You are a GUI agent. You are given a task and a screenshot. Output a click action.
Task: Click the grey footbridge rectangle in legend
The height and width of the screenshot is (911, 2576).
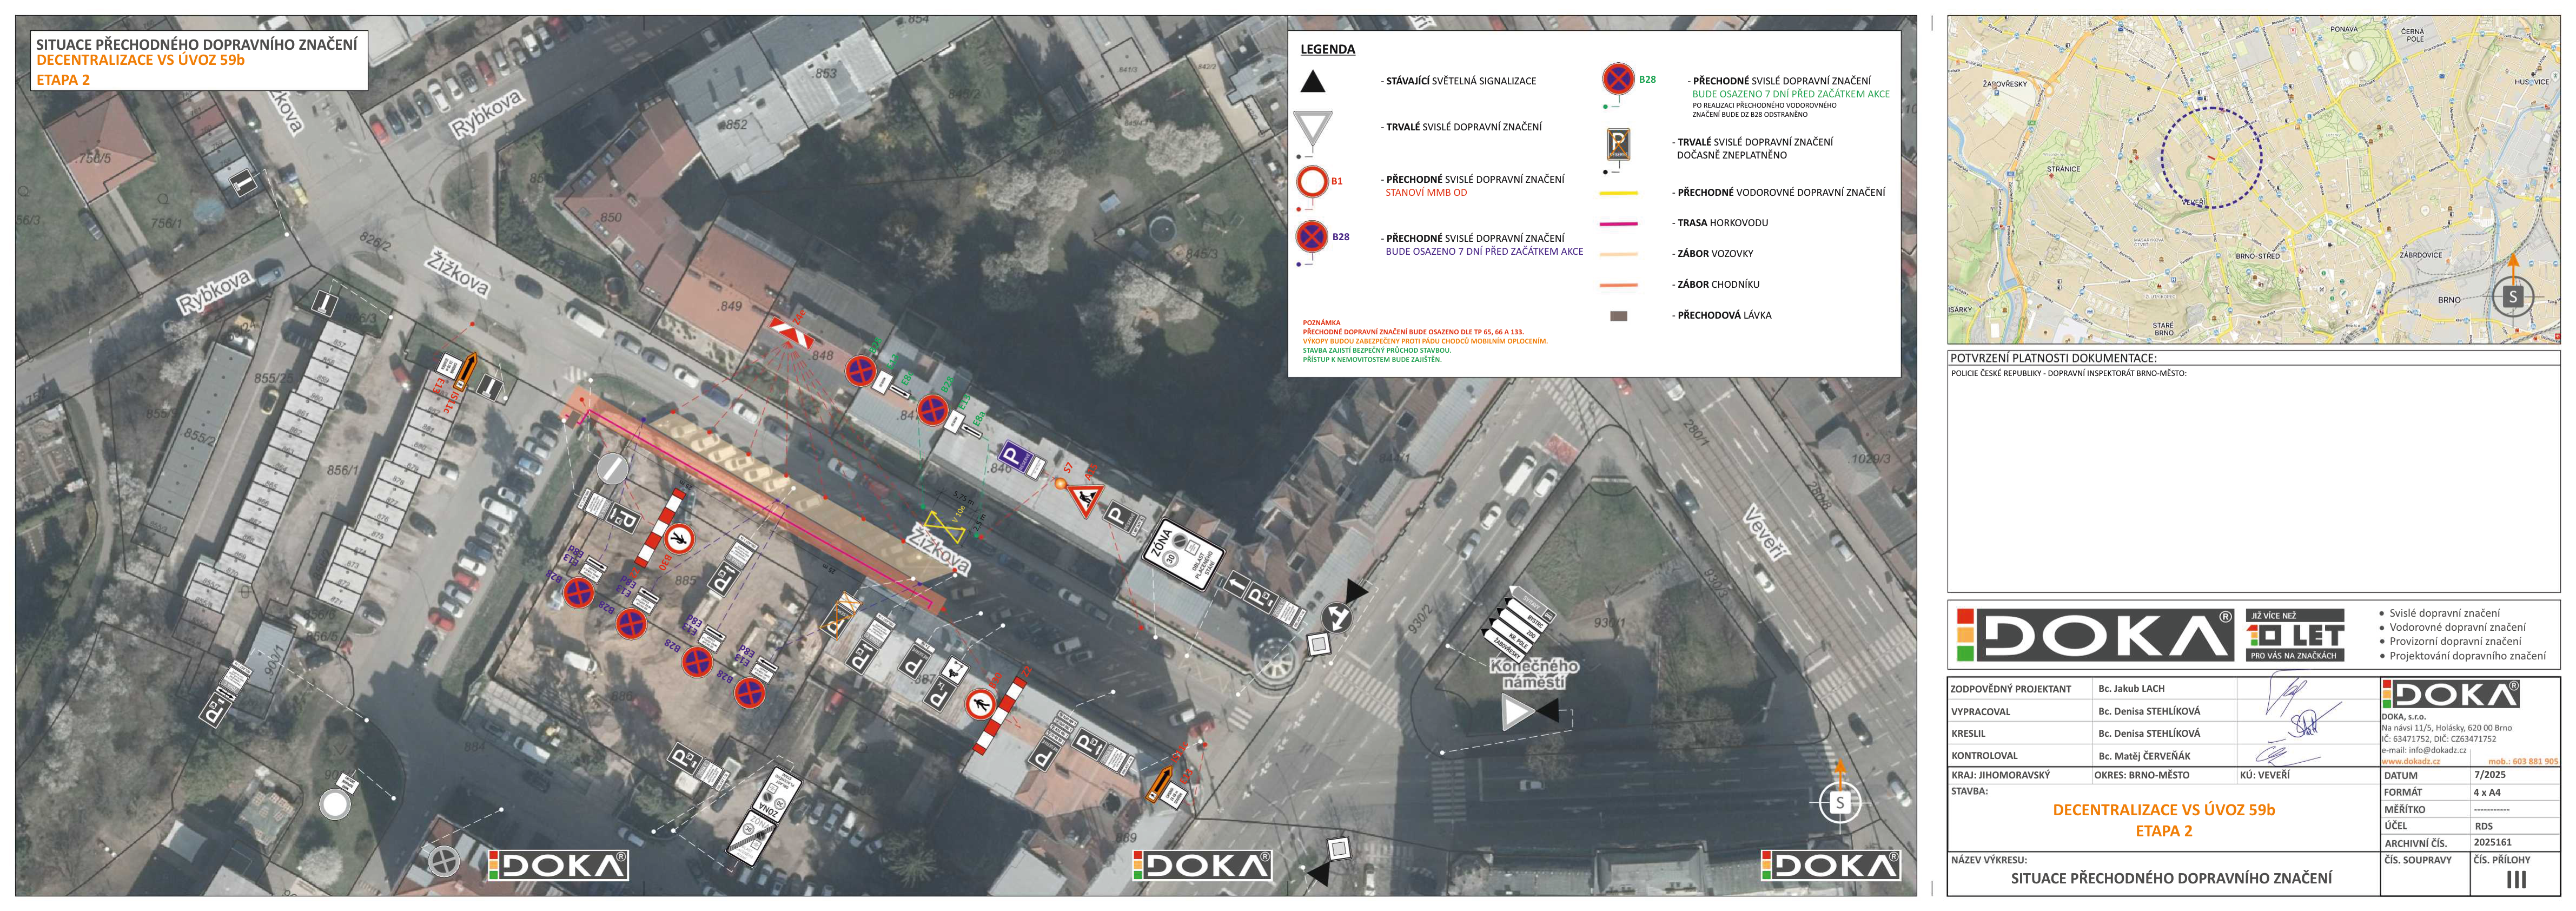click(x=1618, y=316)
